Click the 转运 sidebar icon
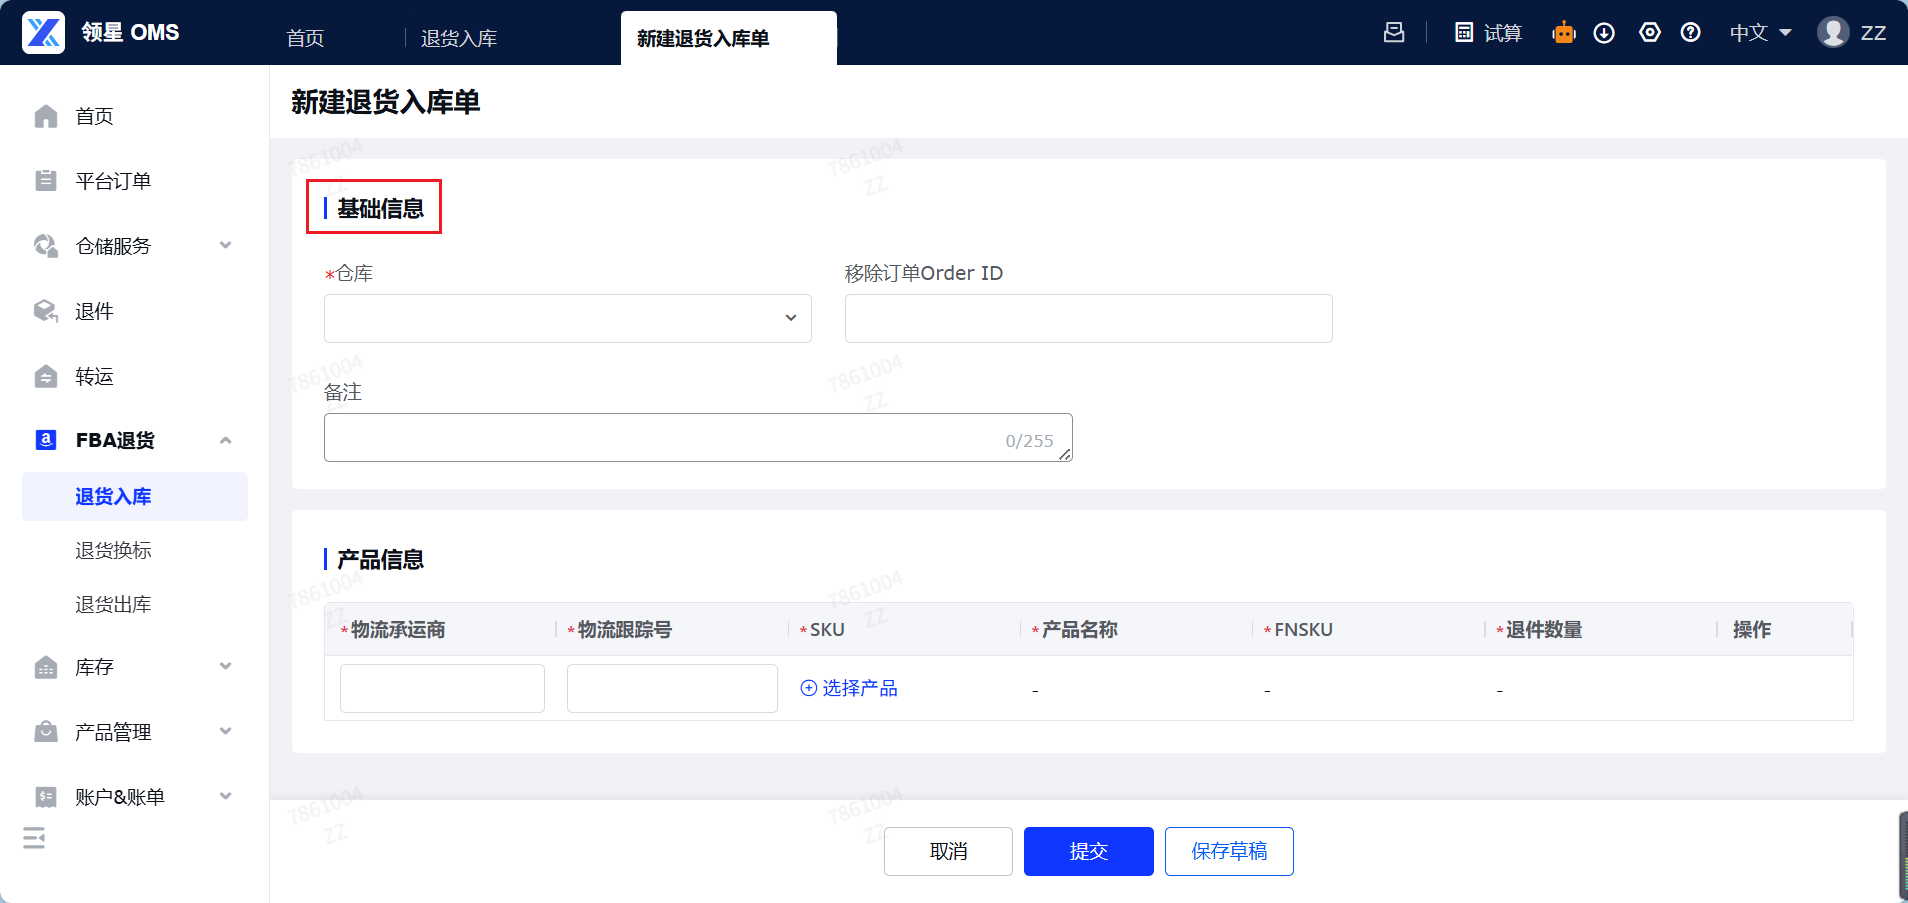The width and height of the screenshot is (1908, 903). [x=46, y=376]
